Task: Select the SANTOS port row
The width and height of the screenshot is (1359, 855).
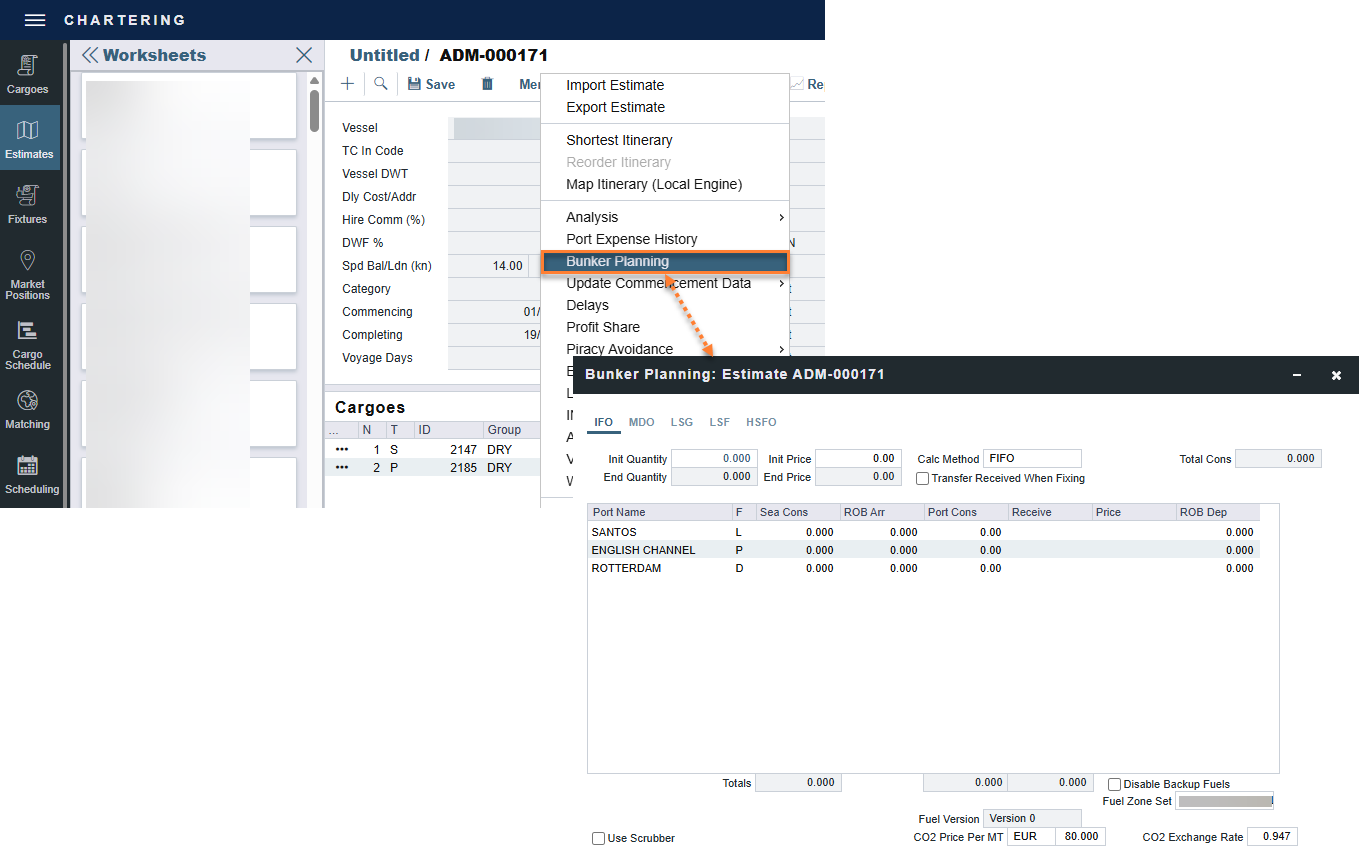Action: 923,532
